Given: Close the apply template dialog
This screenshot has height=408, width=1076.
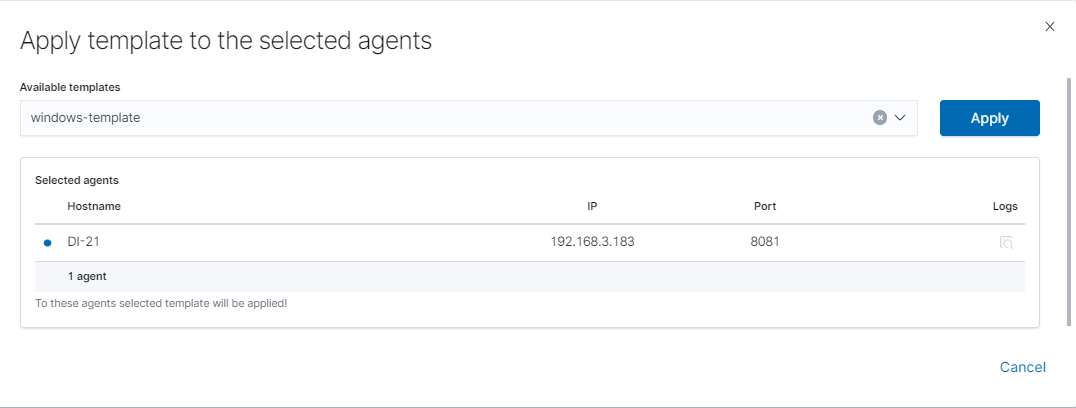Looking at the screenshot, I should click(1050, 27).
